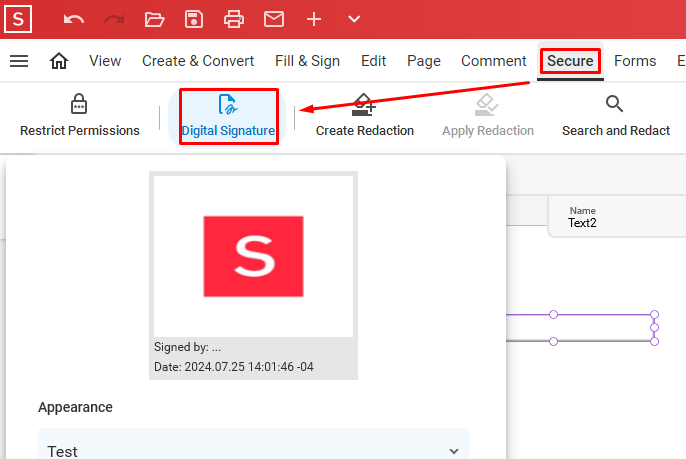
Task: Save the document
Action: tap(194, 19)
